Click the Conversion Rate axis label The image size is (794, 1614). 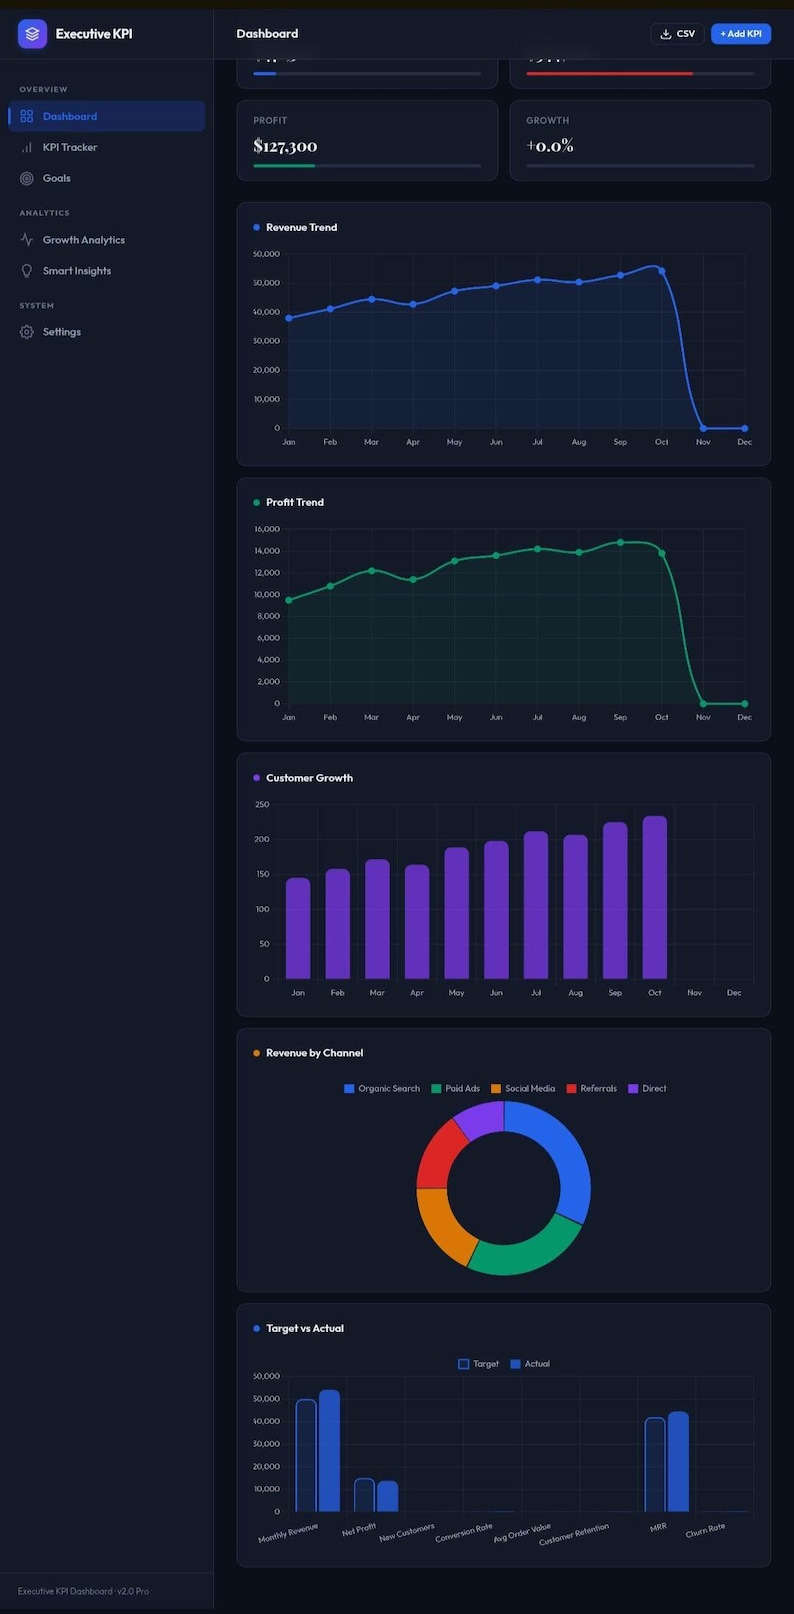click(464, 1533)
